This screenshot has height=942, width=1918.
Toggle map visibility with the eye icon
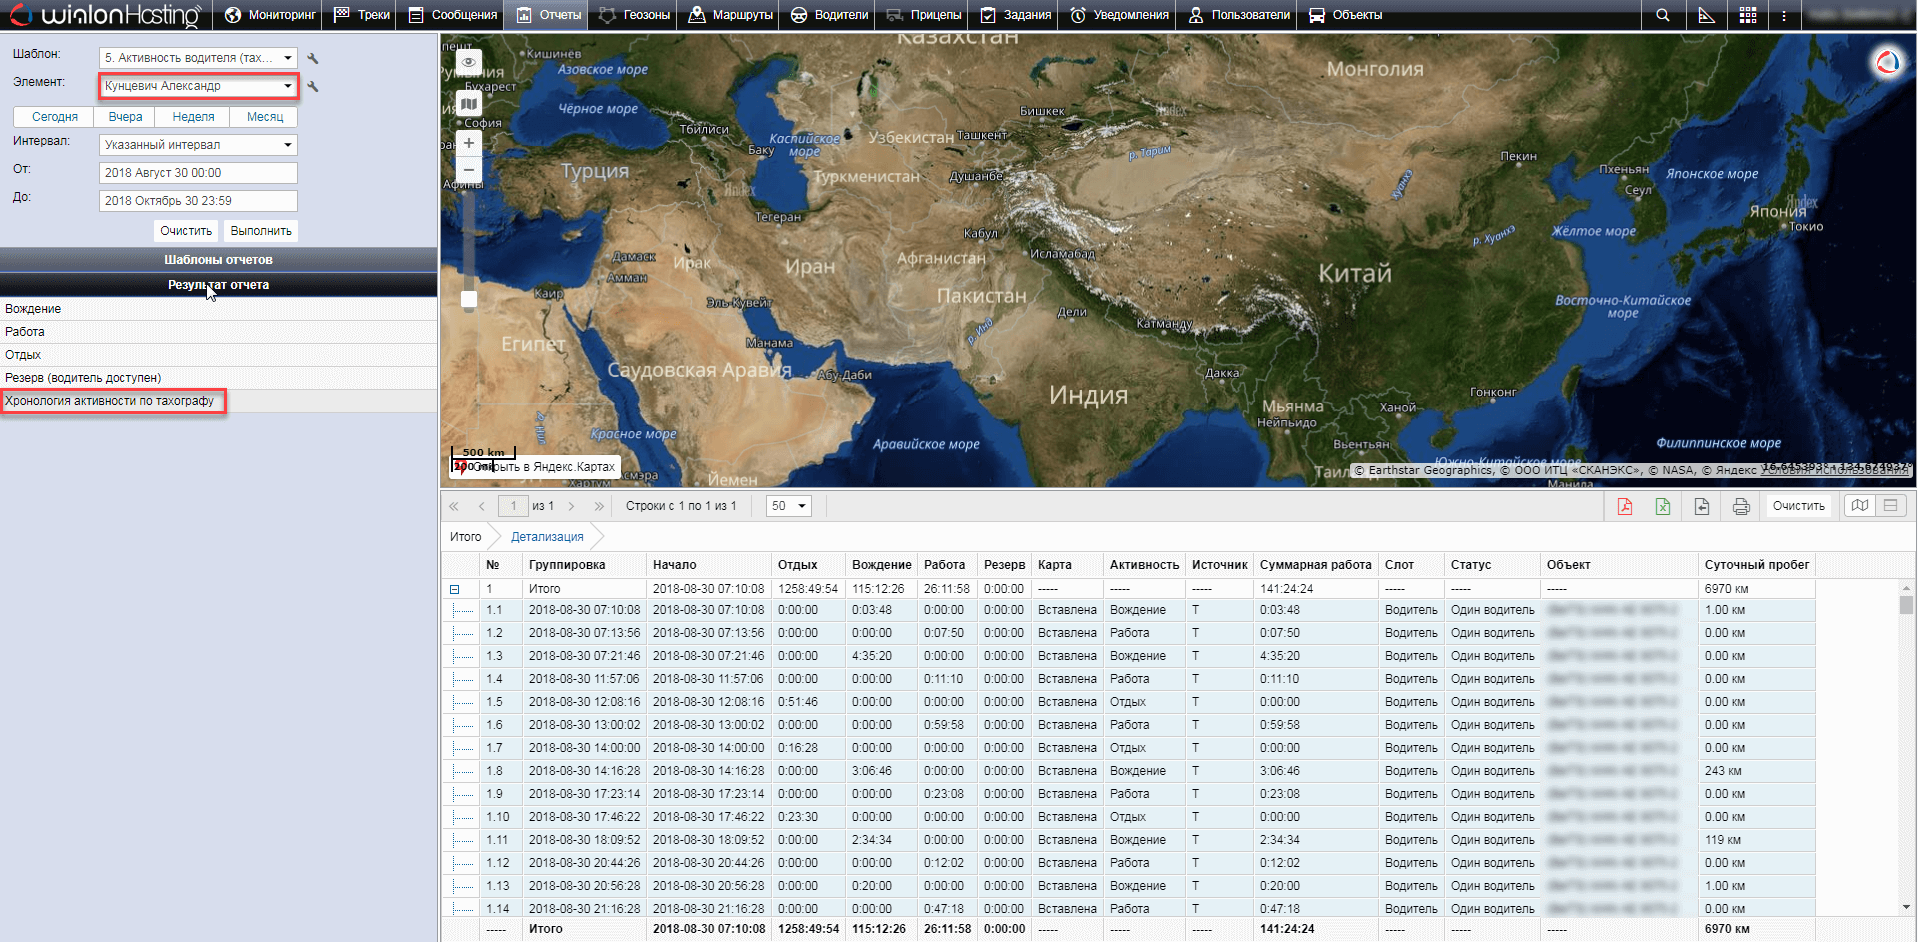tap(468, 62)
